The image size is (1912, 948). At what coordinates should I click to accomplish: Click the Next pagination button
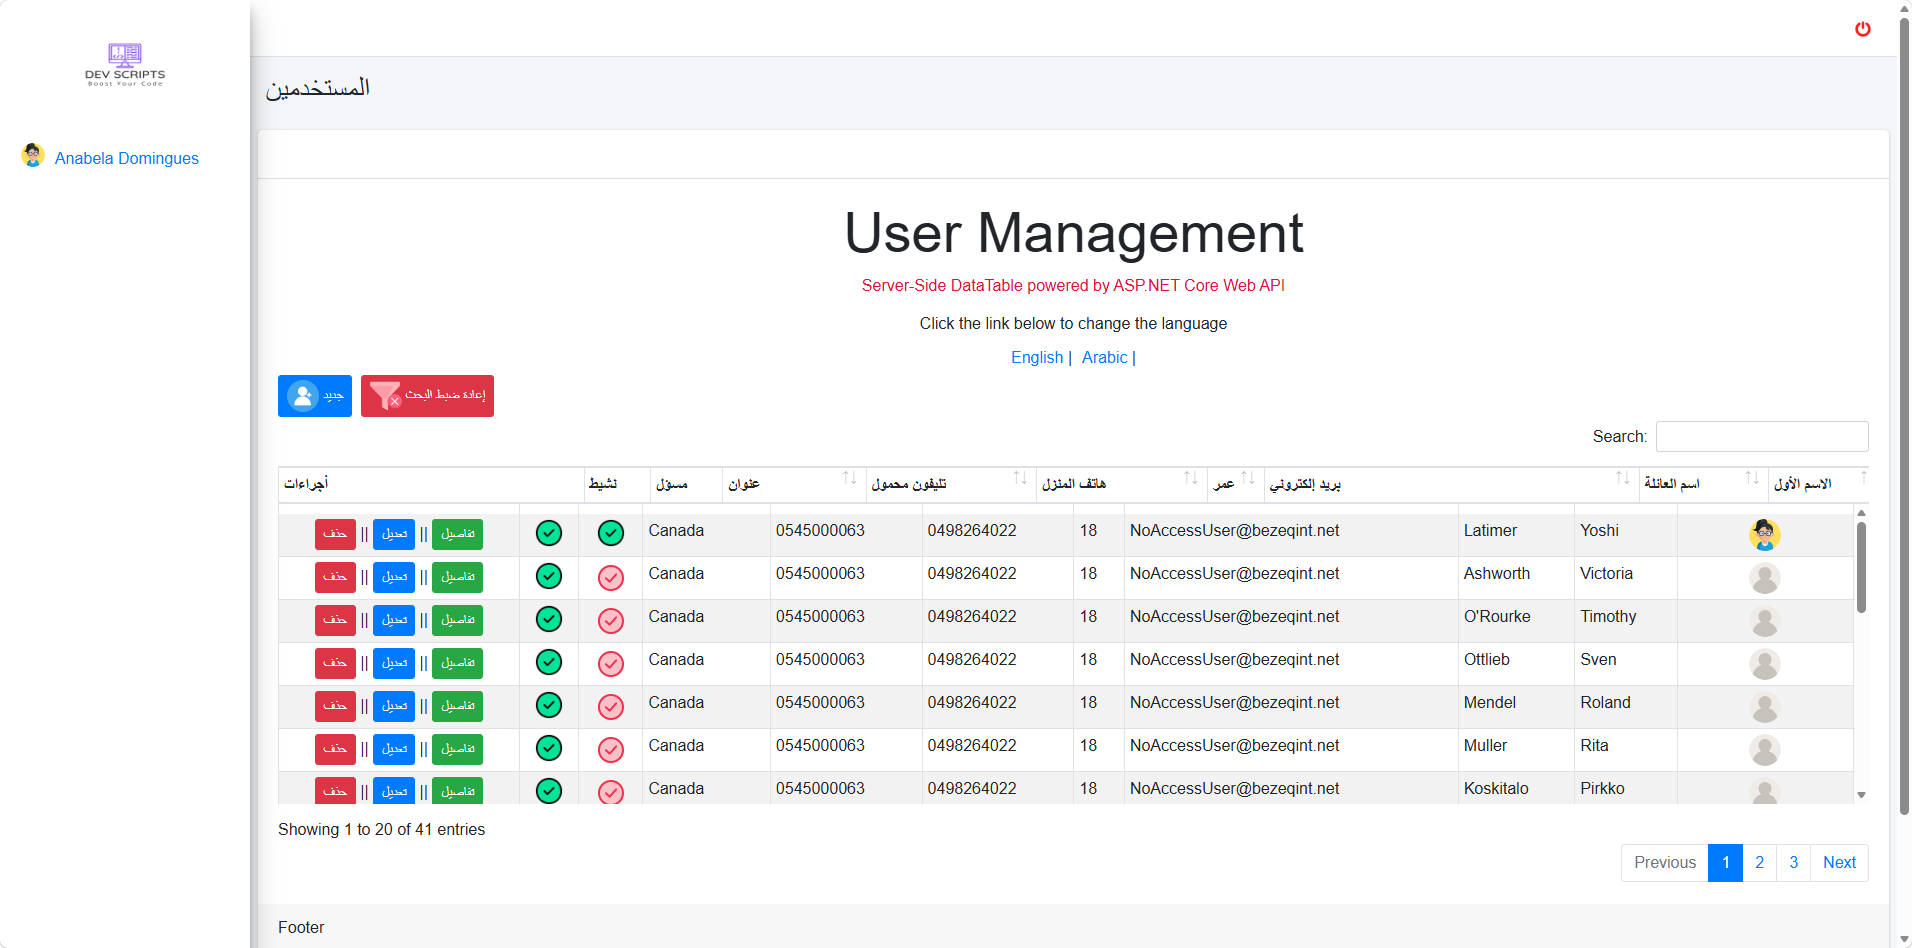click(1839, 863)
